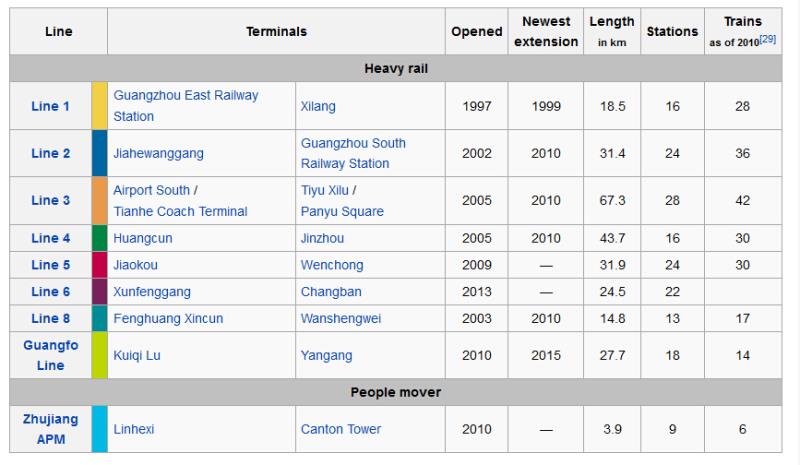The width and height of the screenshot is (800, 465).
Task: Click the green Line 4 color swatch
Action: [x=99, y=238]
